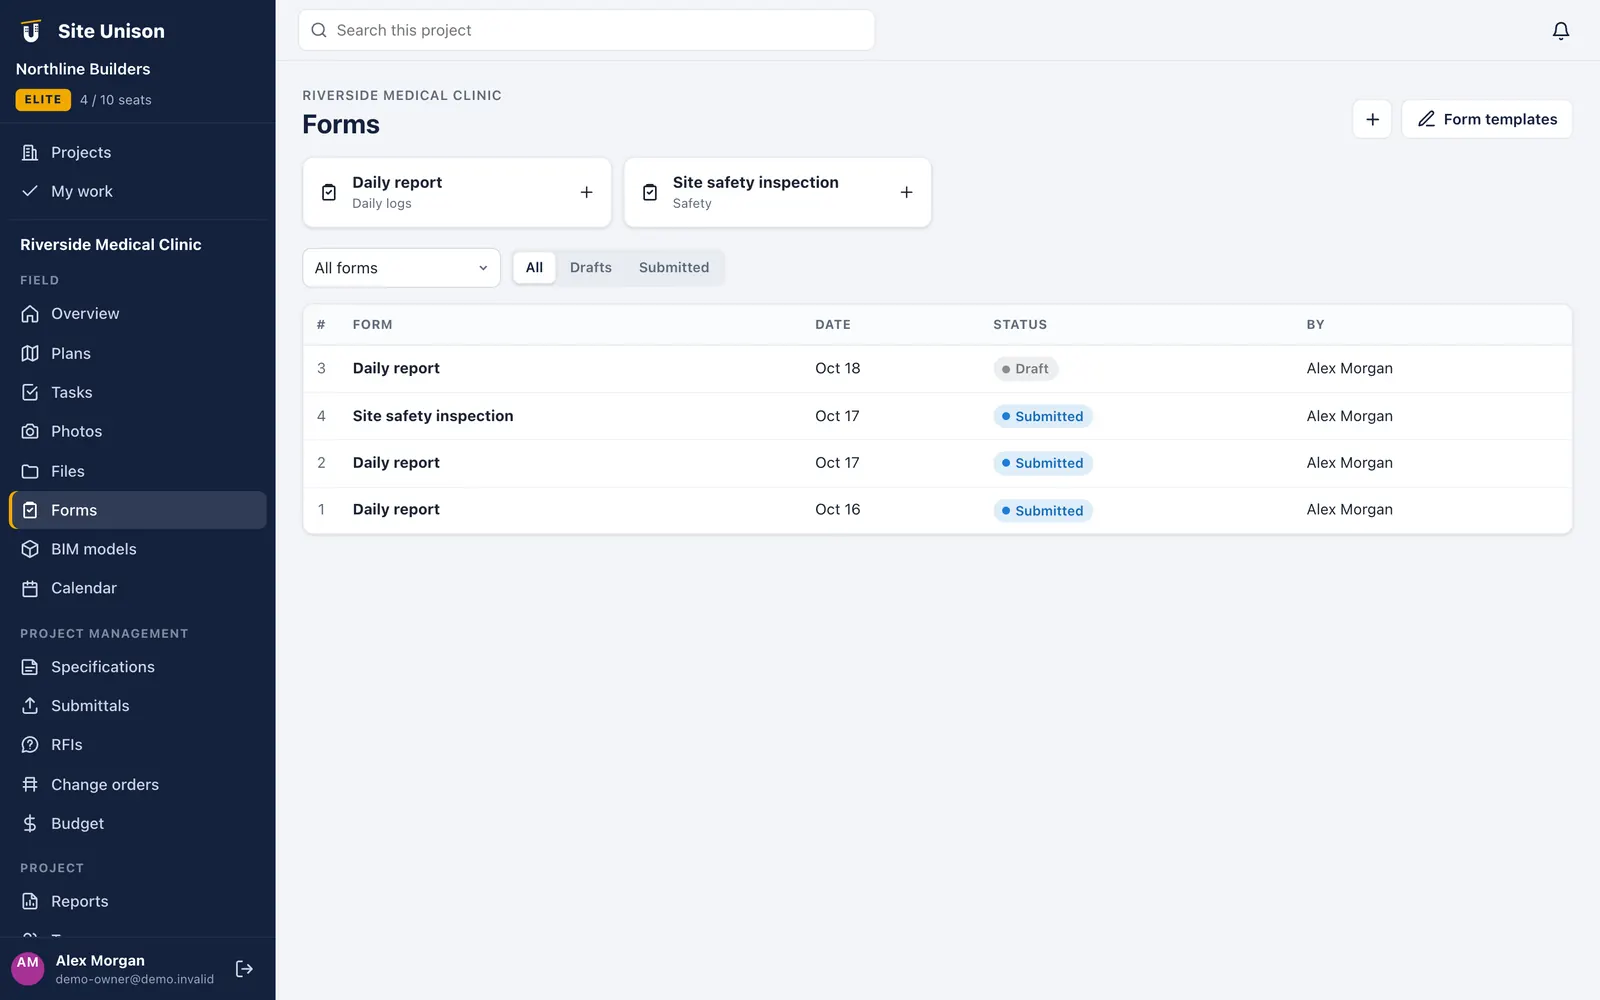Viewport: 1600px width, 1000px height.
Task: Click the ELITE plan badge
Action: pos(43,100)
